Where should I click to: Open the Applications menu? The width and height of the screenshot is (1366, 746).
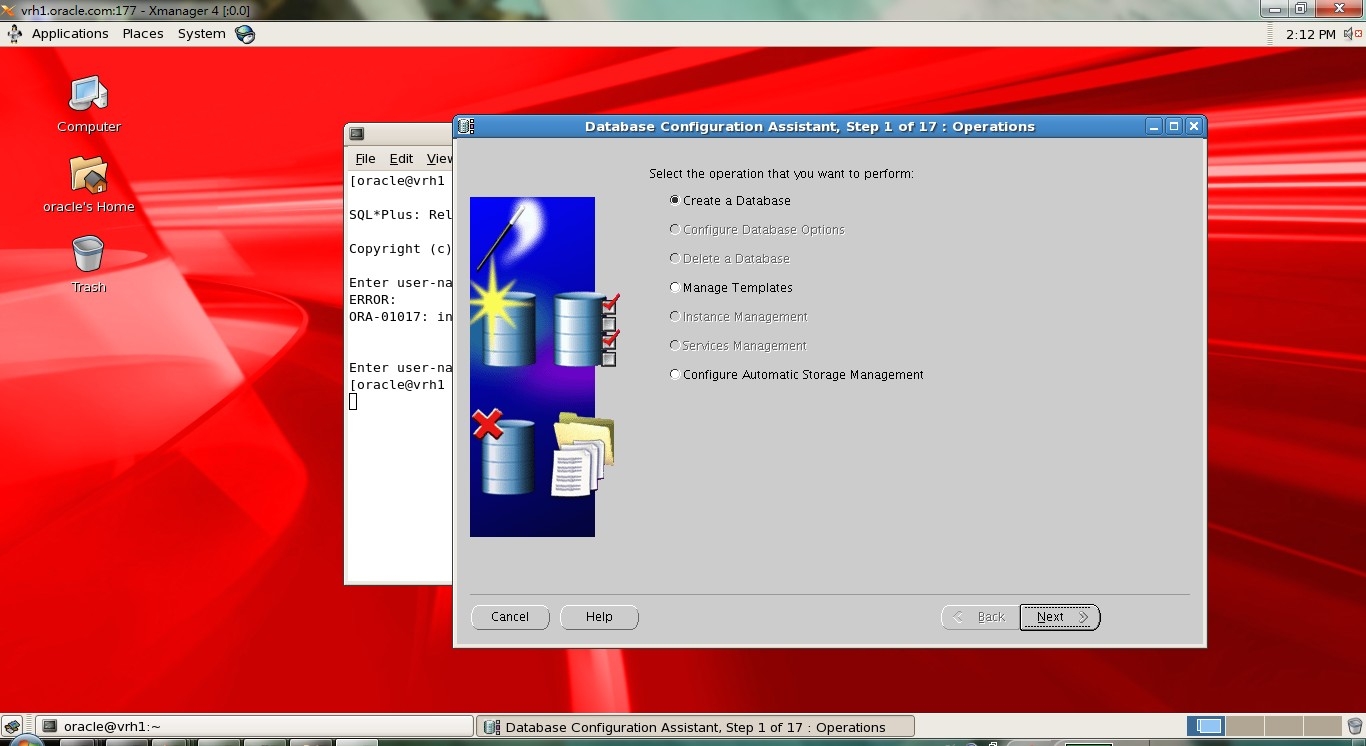[x=70, y=34]
